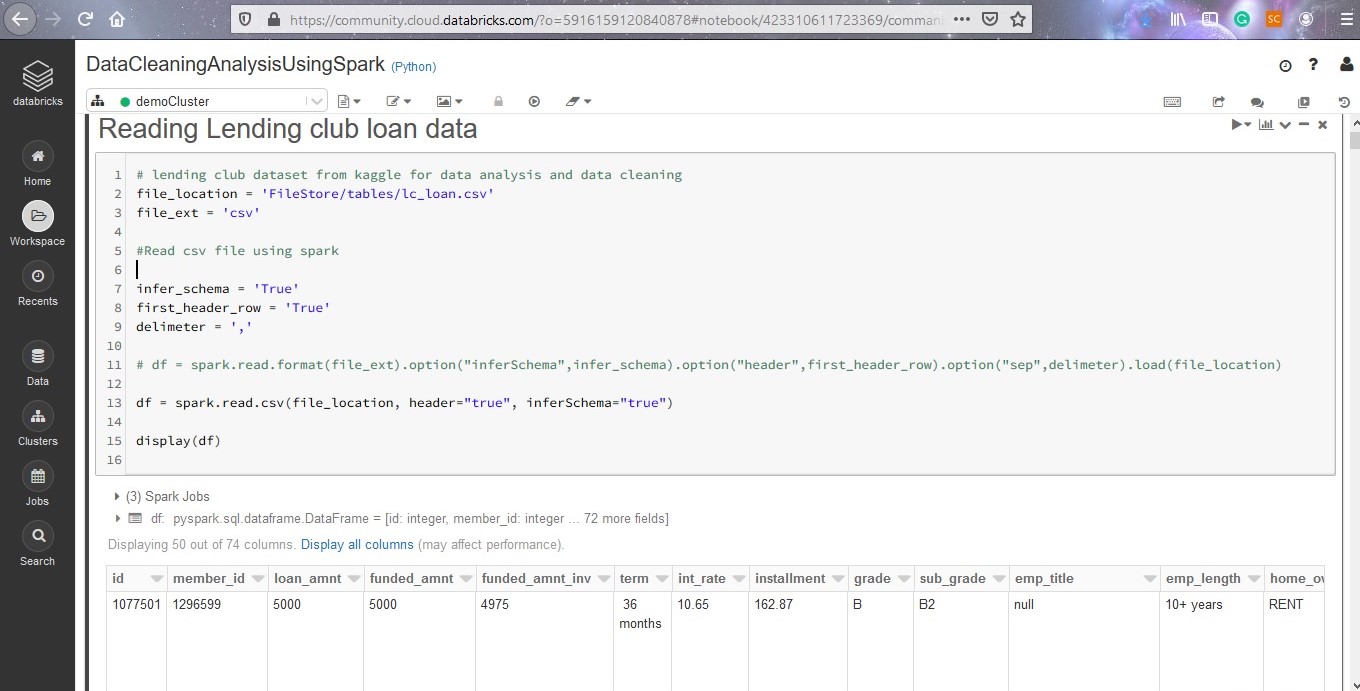Show bar chart visualization of the cell output

point(1266,125)
